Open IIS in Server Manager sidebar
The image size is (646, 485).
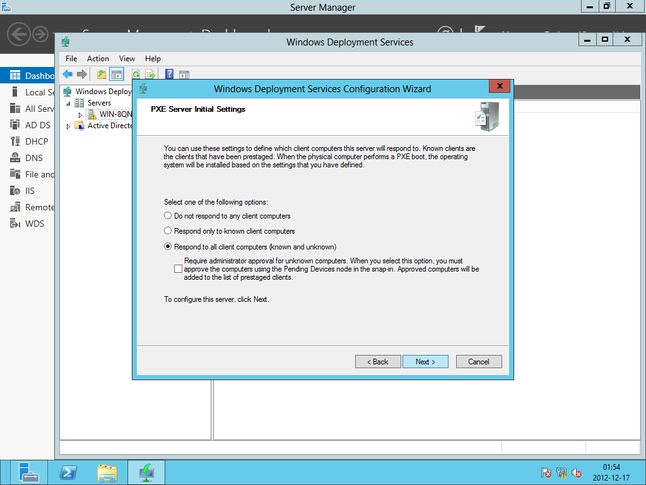27,191
